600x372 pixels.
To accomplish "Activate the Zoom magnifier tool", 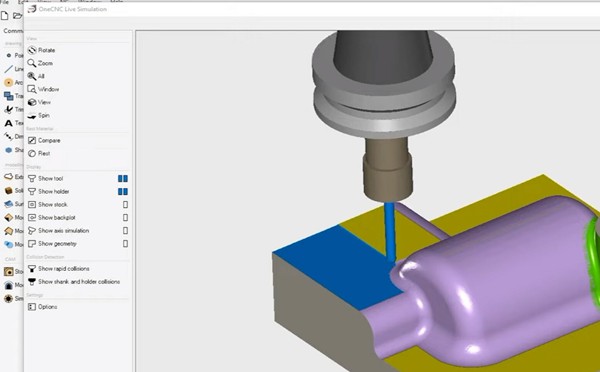I will point(40,63).
